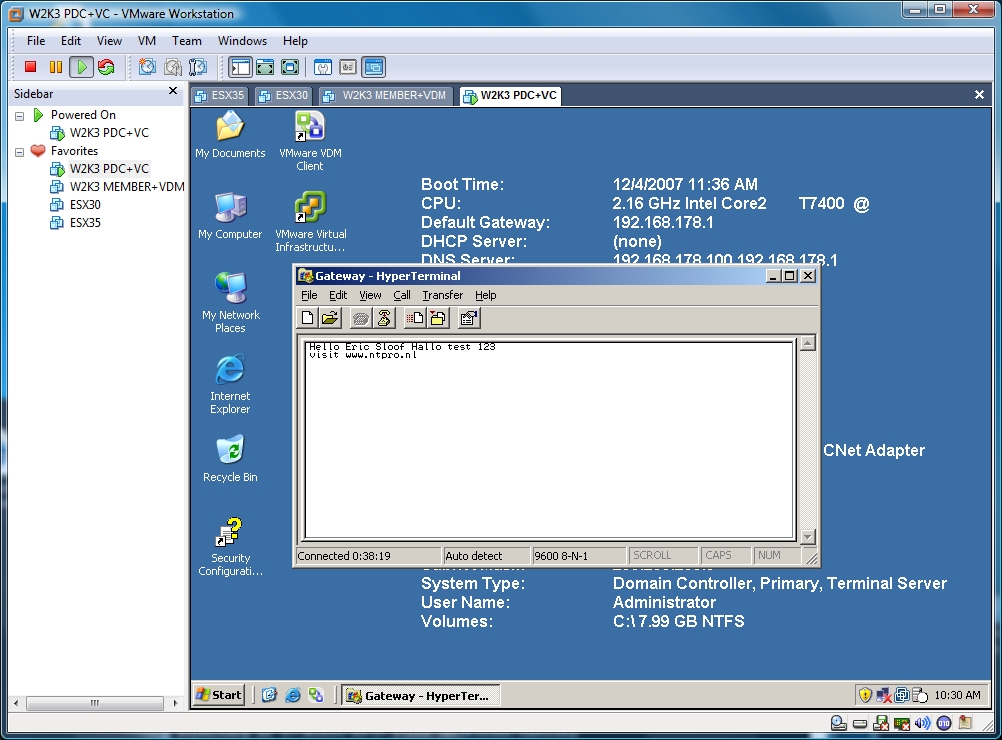Open the VMware Edit menu
The image size is (1002, 740).
[x=71, y=41]
